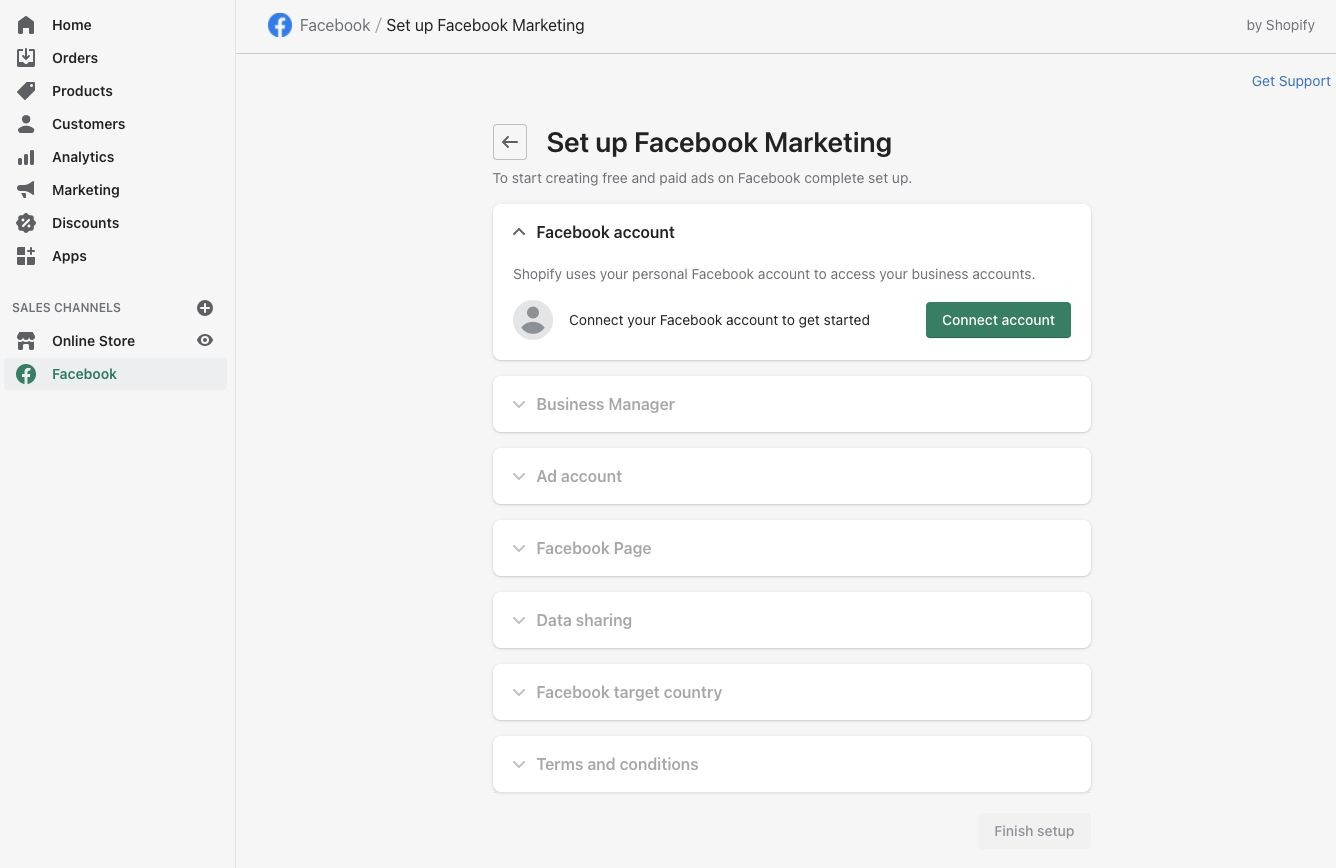Click the Facebook breadcrumb link in header
This screenshot has width=1336, height=868.
[x=334, y=26]
